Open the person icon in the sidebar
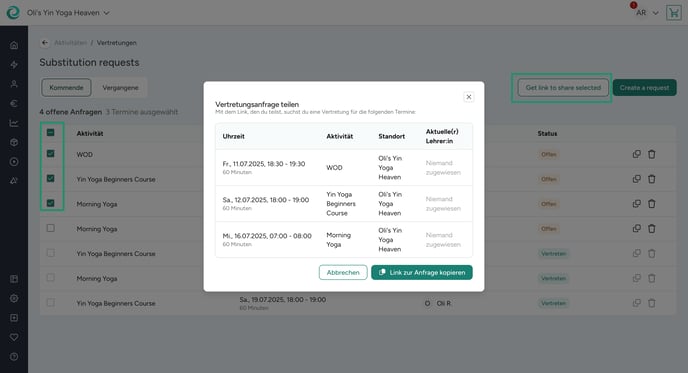This screenshot has height=373, width=688. tap(14, 84)
